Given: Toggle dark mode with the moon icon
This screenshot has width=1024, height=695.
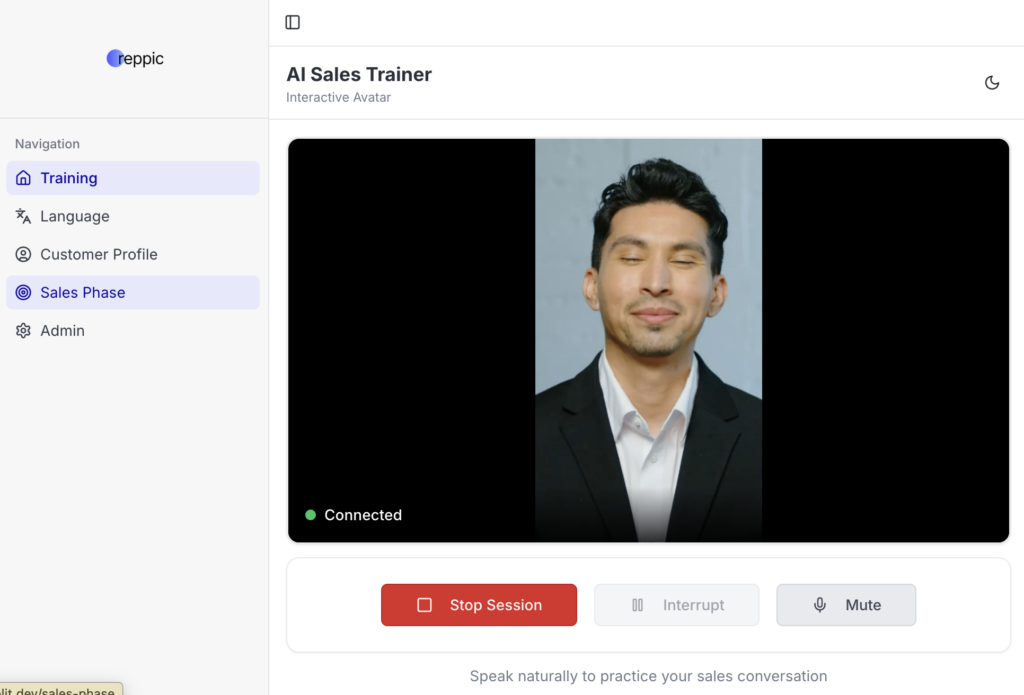Looking at the screenshot, I should (x=992, y=83).
